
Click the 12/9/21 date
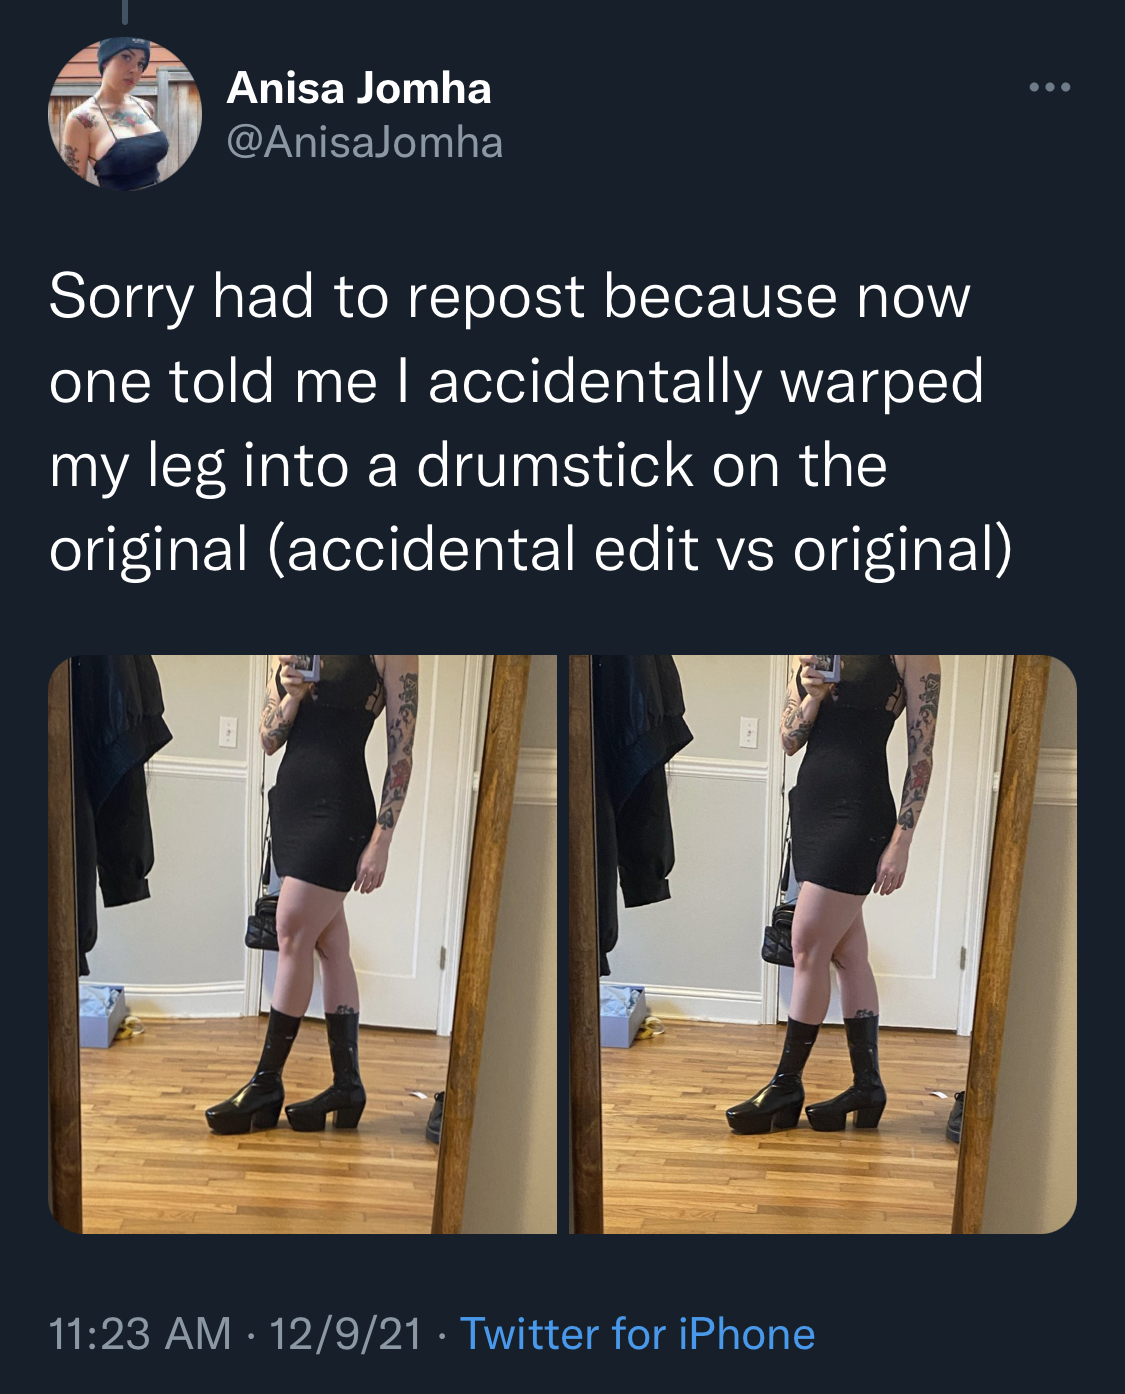[346, 1334]
